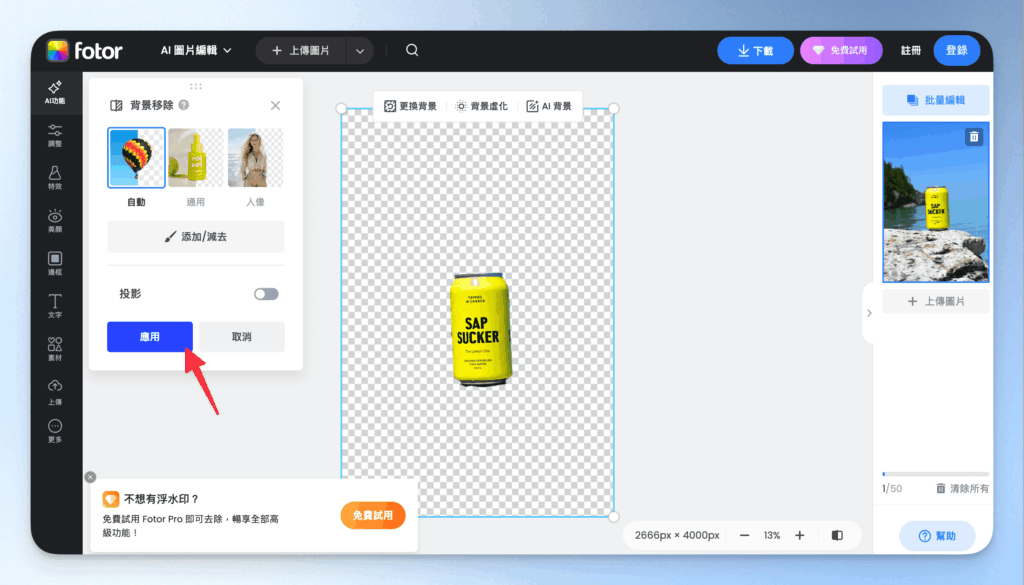Open the 上傳圖片 dropdown arrow
Viewport: 1024px width, 585px height.
[x=360, y=48]
